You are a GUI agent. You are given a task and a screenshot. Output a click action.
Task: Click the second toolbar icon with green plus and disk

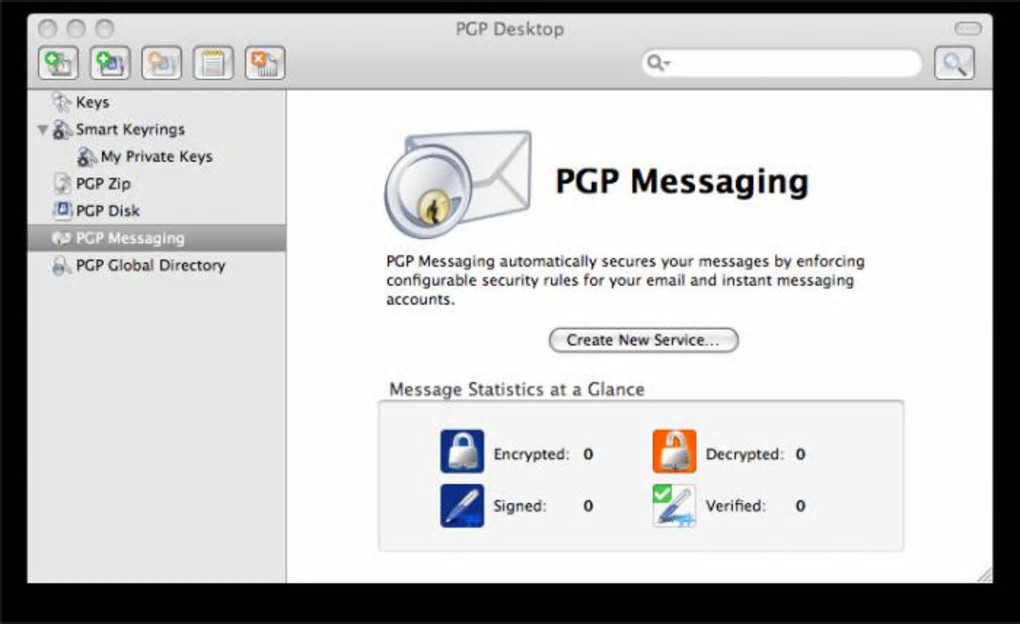[x=110, y=63]
